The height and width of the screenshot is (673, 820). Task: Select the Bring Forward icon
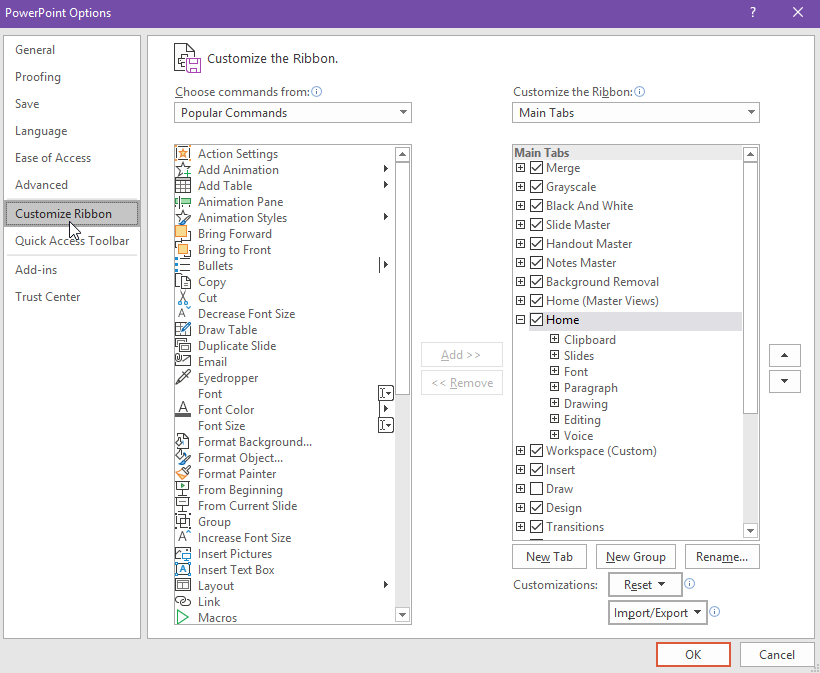183,234
